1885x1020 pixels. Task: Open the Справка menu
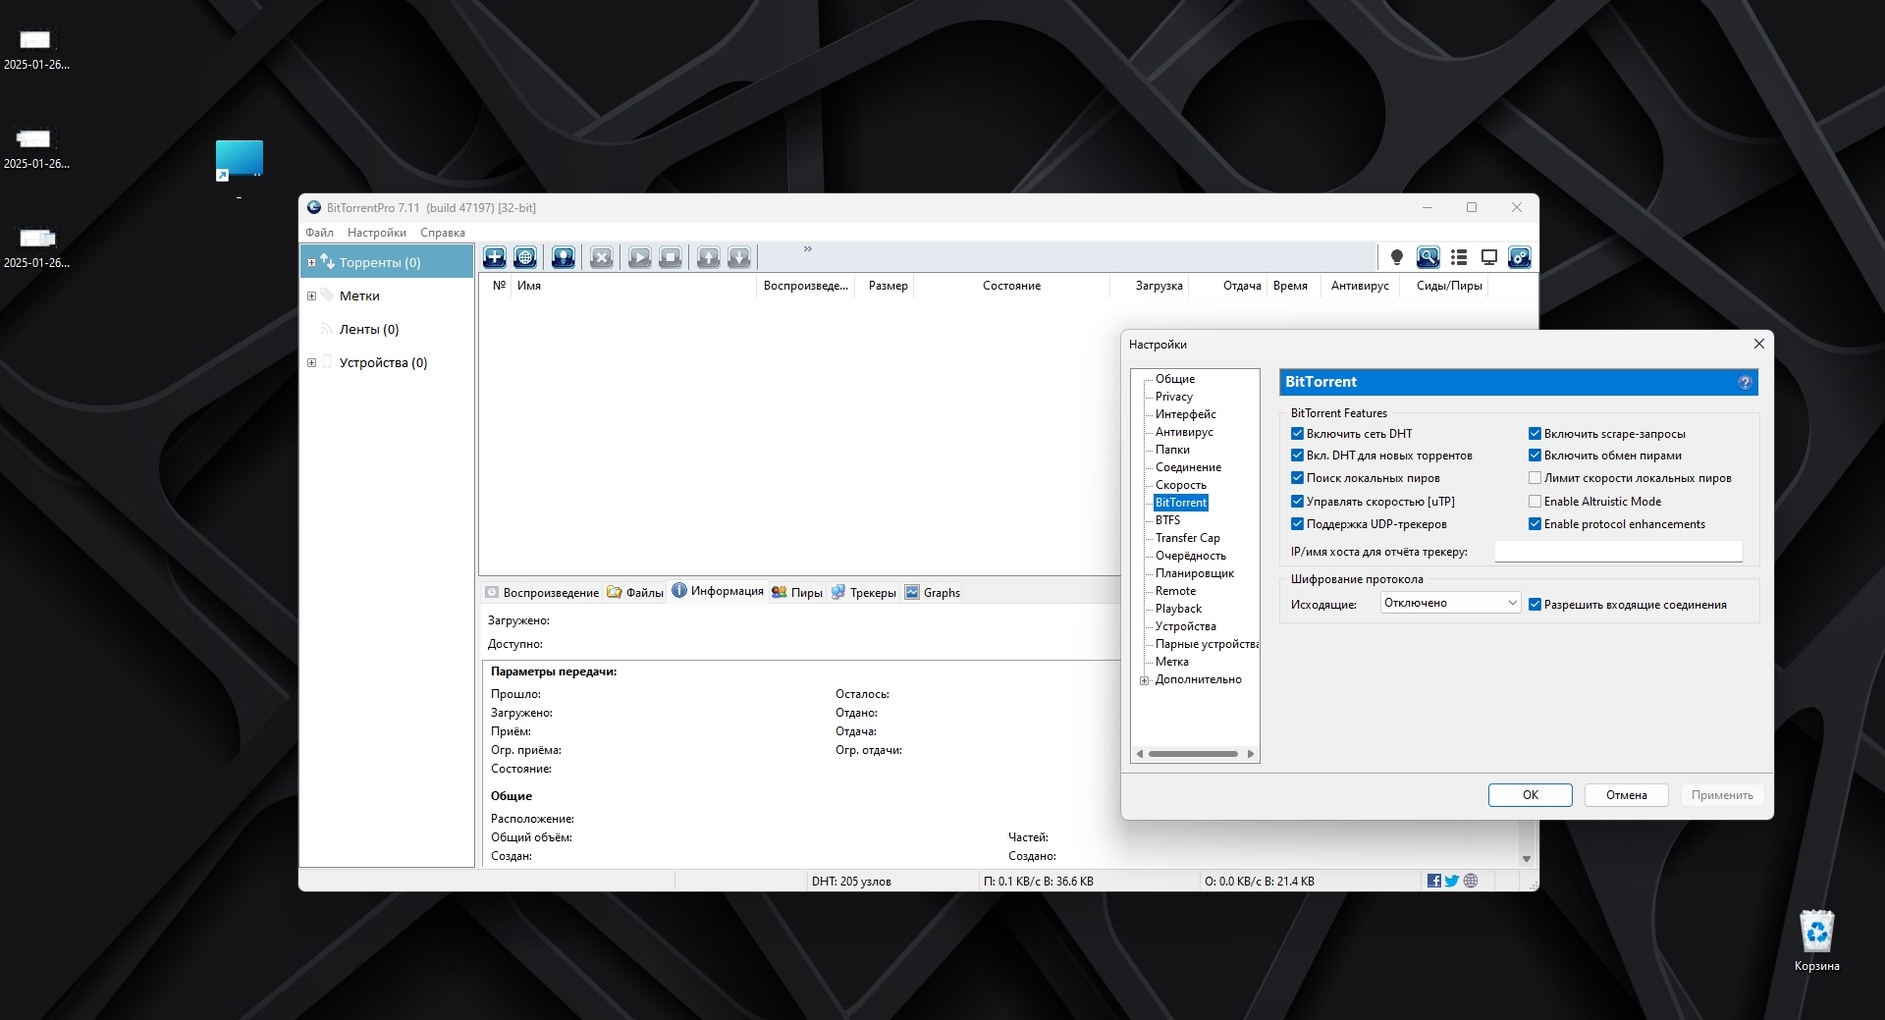pyautogui.click(x=443, y=233)
